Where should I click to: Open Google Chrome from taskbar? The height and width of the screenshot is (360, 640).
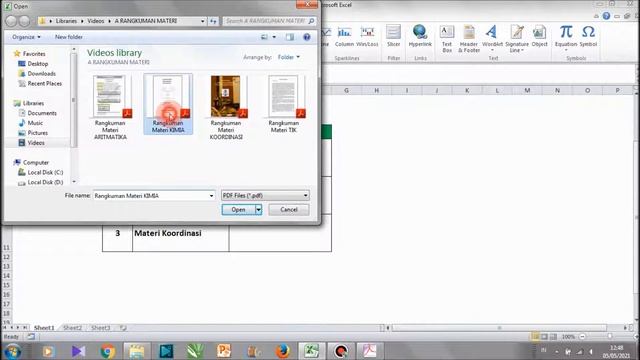click(x=108, y=351)
